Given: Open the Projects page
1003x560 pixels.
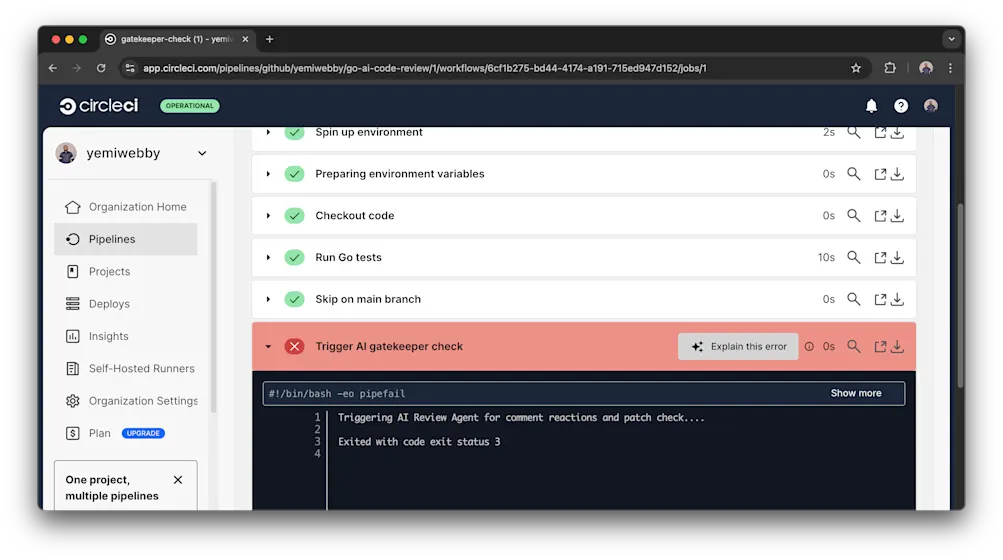Looking at the screenshot, I should [x=126, y=271].
